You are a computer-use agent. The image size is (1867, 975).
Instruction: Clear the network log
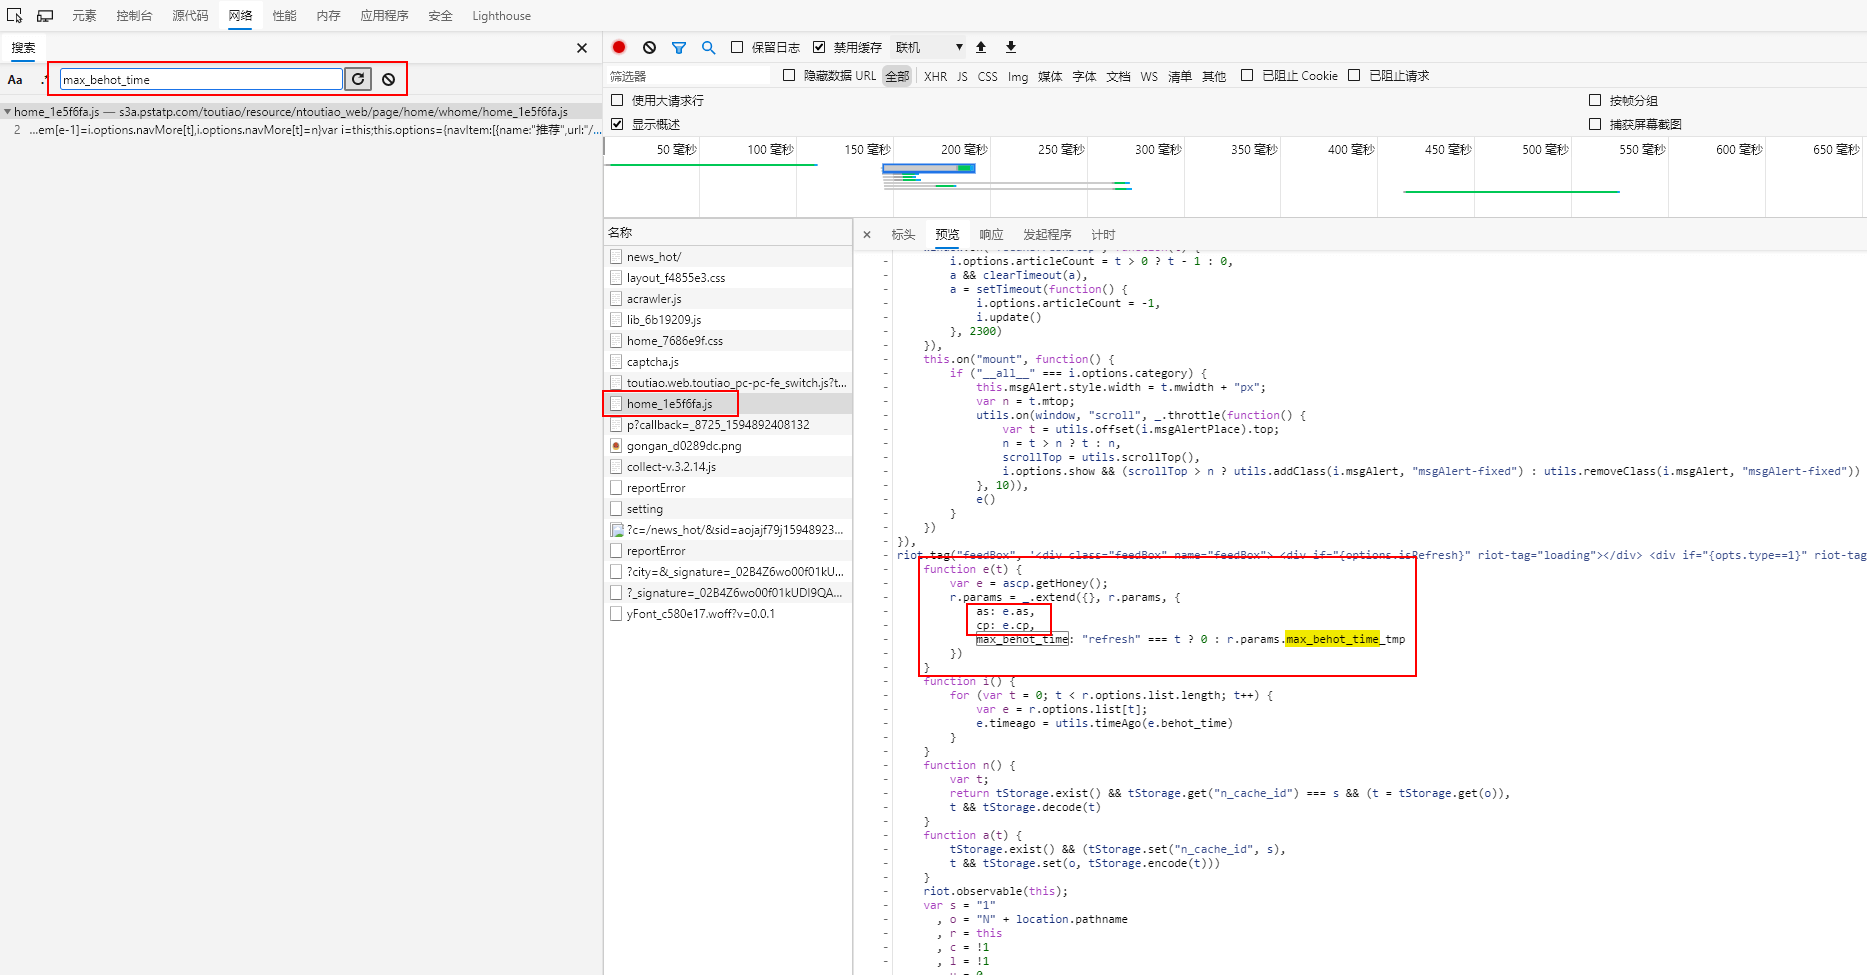(x=649, y=47)
